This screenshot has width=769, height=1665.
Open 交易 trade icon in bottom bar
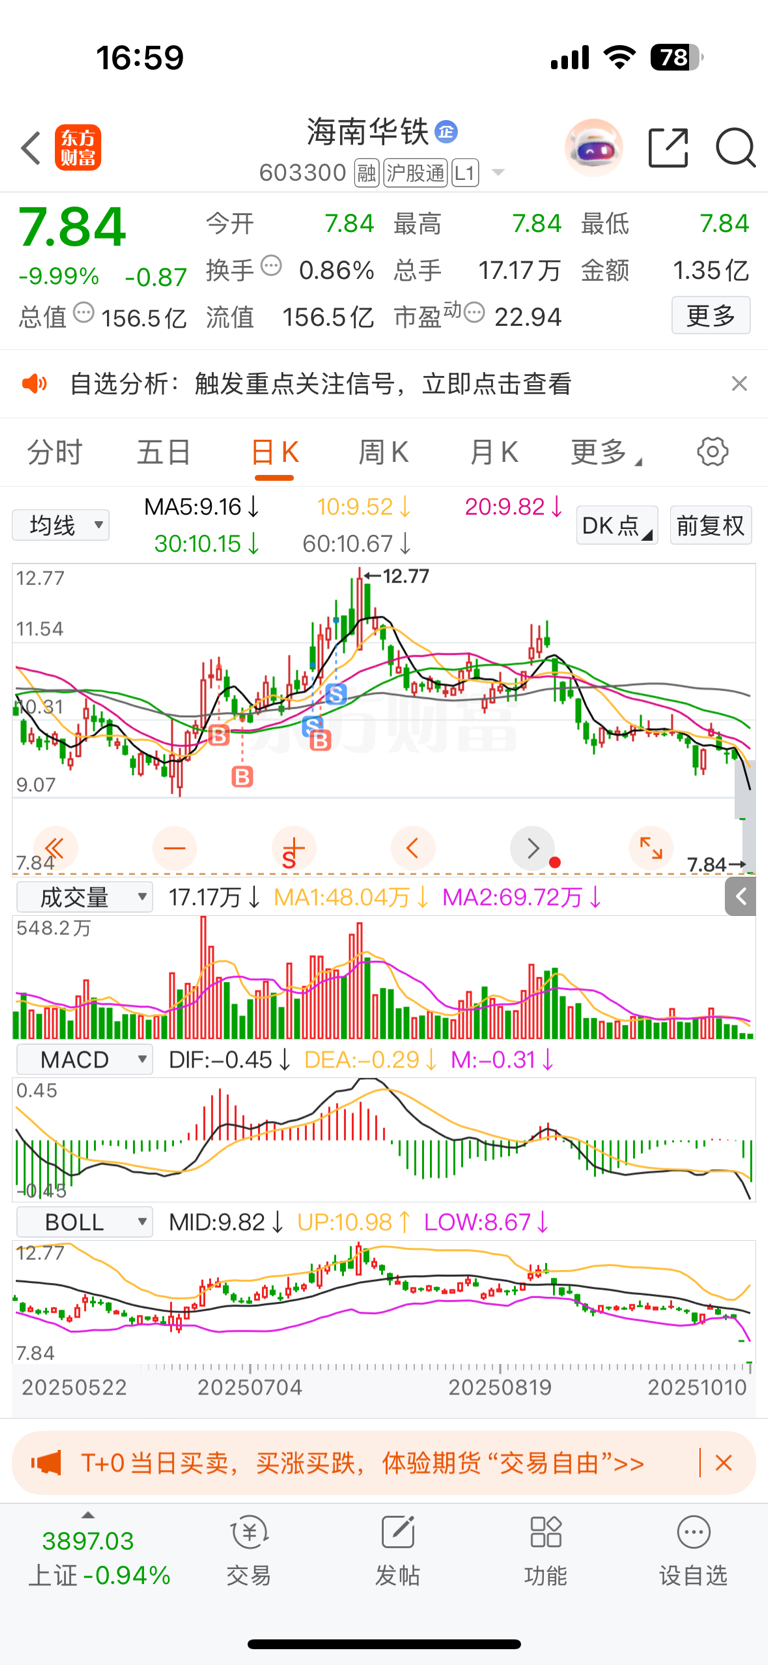coord(249,1532)
